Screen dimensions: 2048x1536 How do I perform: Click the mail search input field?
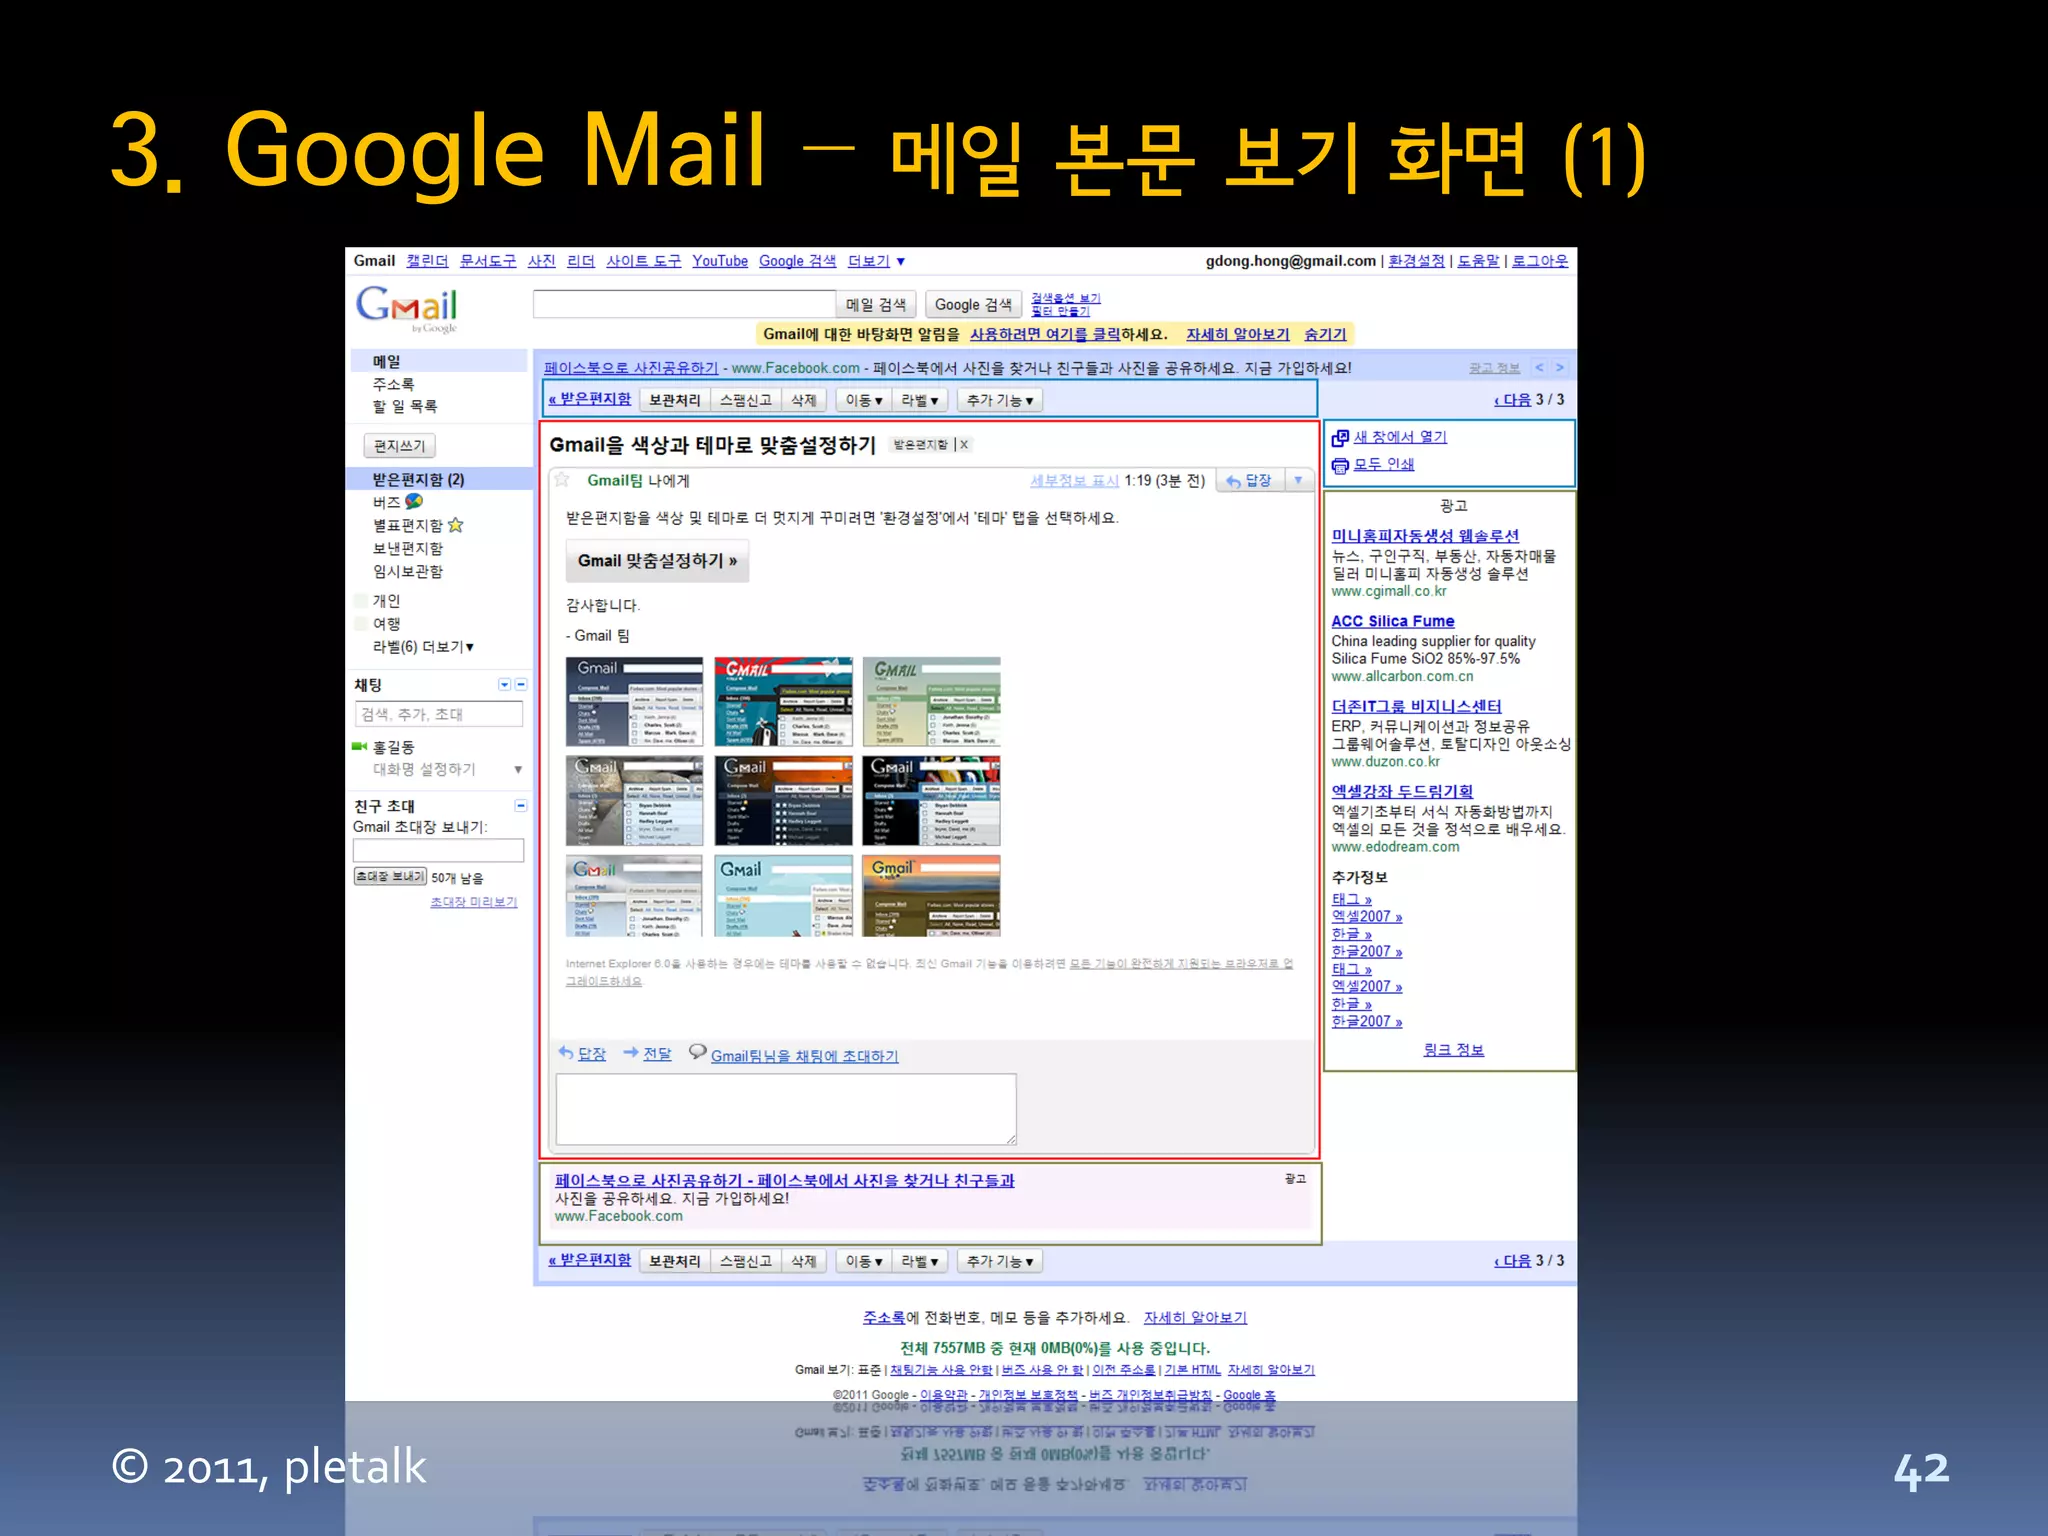(684, 305)
